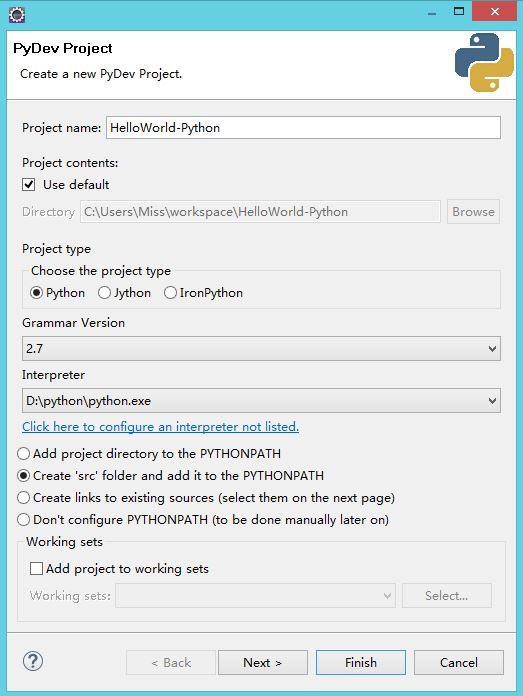
Task: Open the Grammar Version dropdown
Action: (262, 349)
